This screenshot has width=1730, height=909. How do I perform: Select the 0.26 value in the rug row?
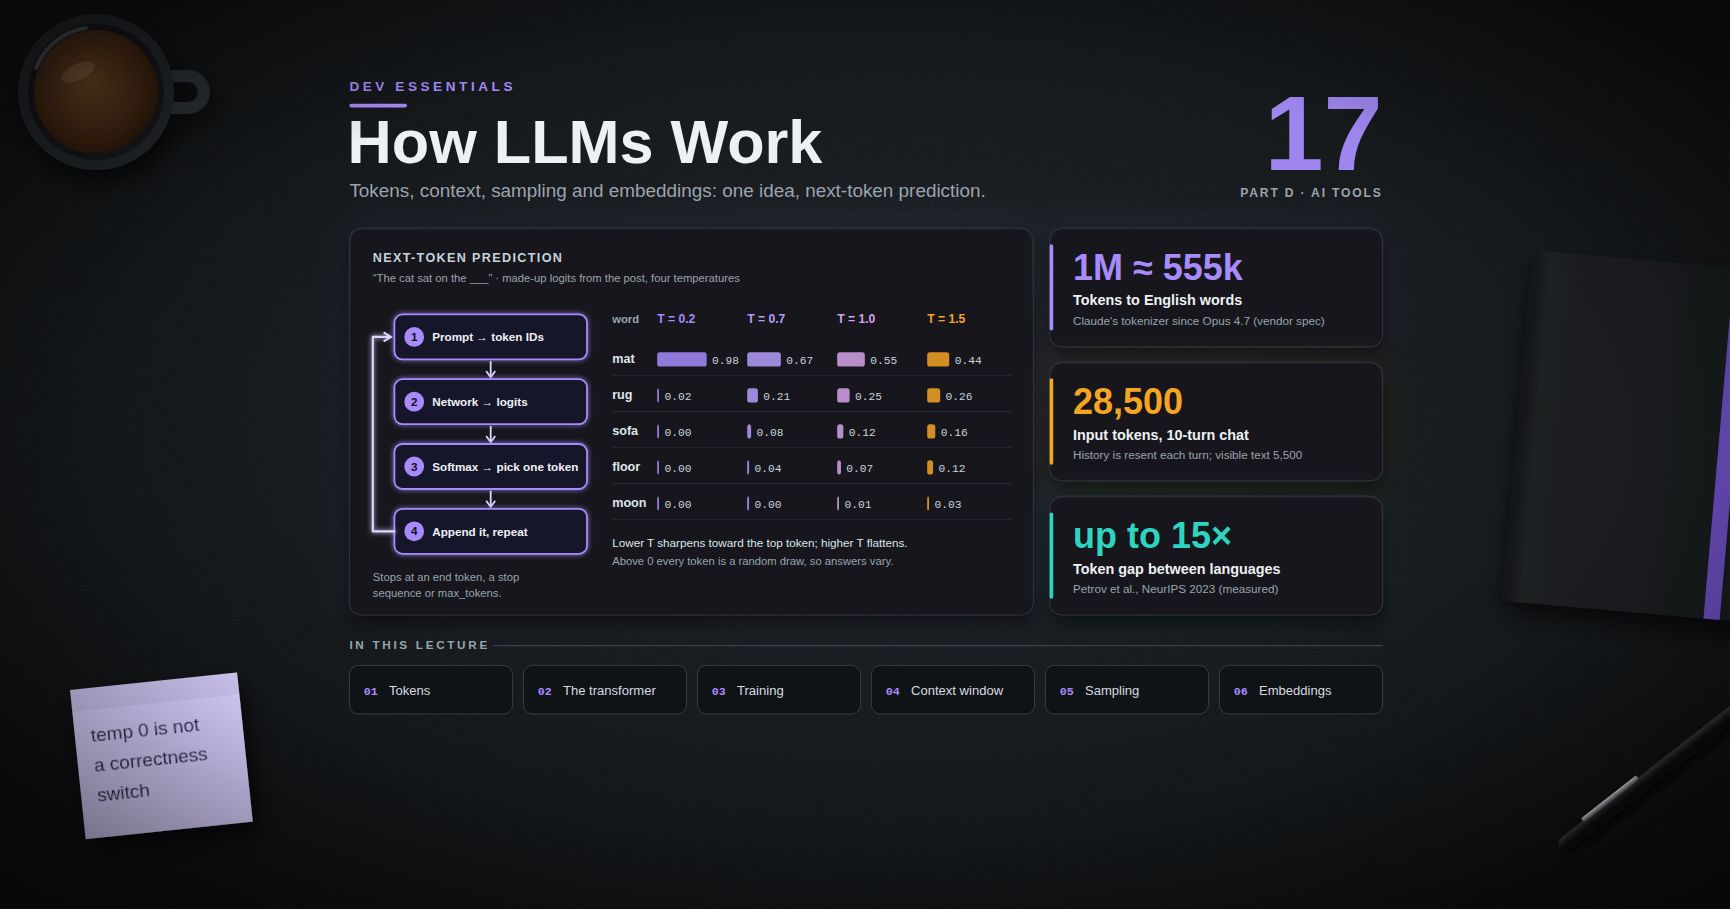[x=958, y=397]
